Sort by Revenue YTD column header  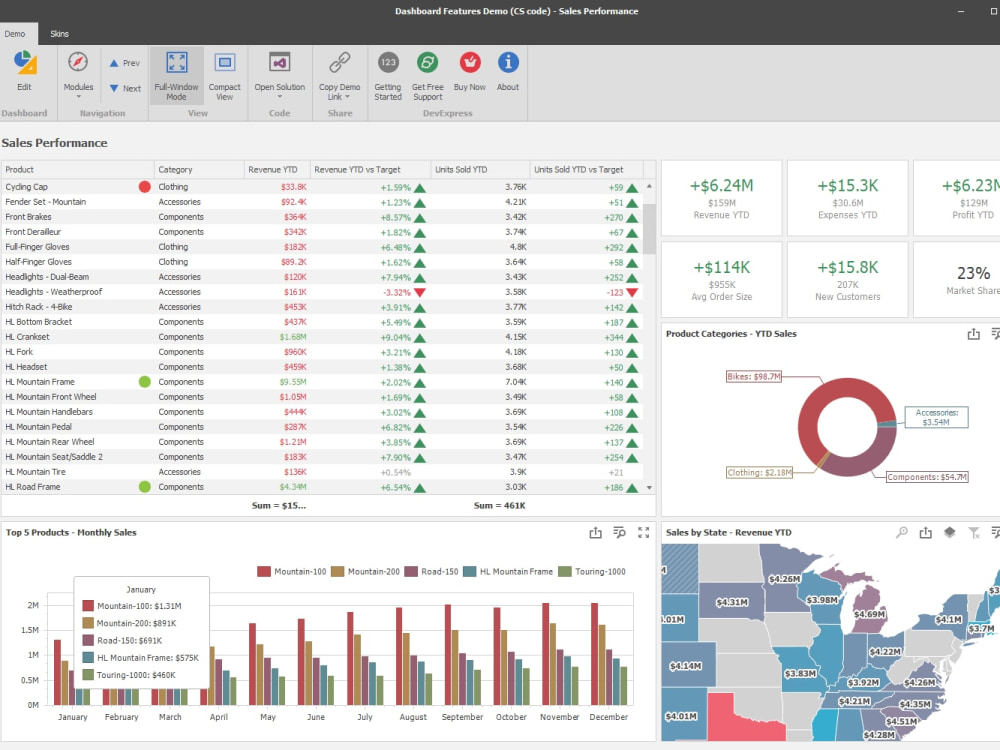tap(277, 170)
